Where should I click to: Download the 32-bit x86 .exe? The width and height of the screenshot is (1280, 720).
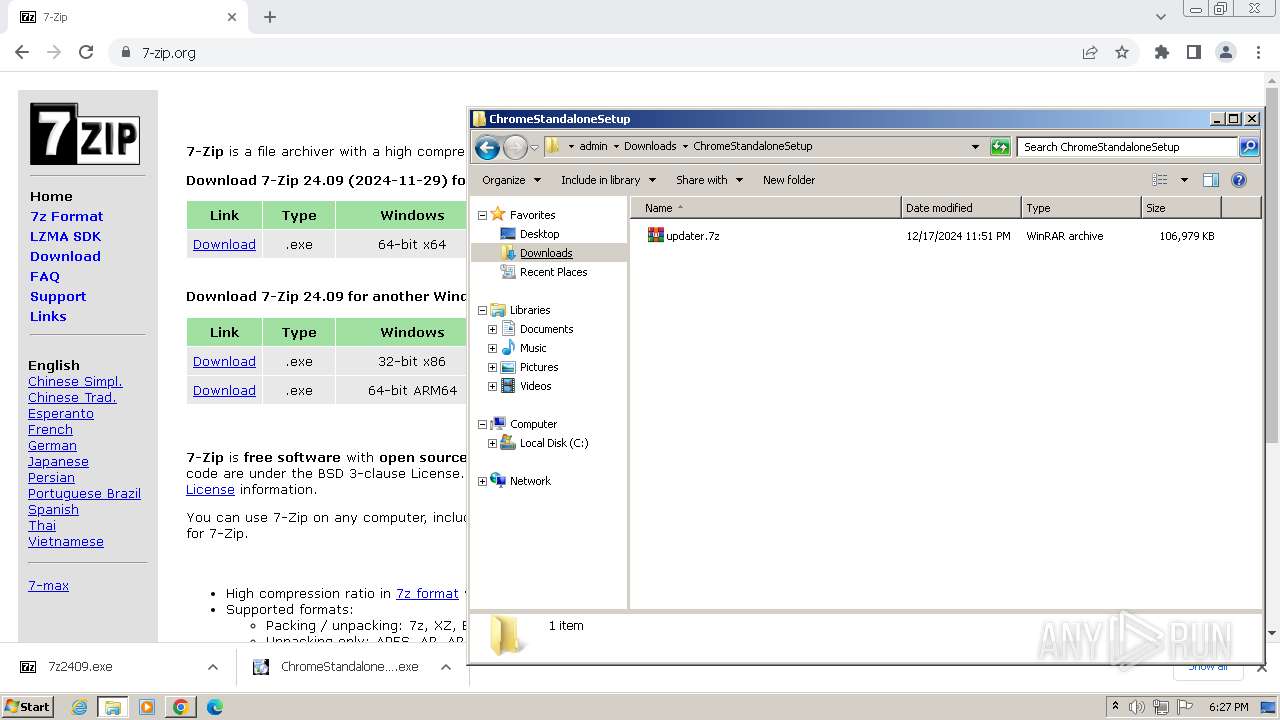coord(224,361)
